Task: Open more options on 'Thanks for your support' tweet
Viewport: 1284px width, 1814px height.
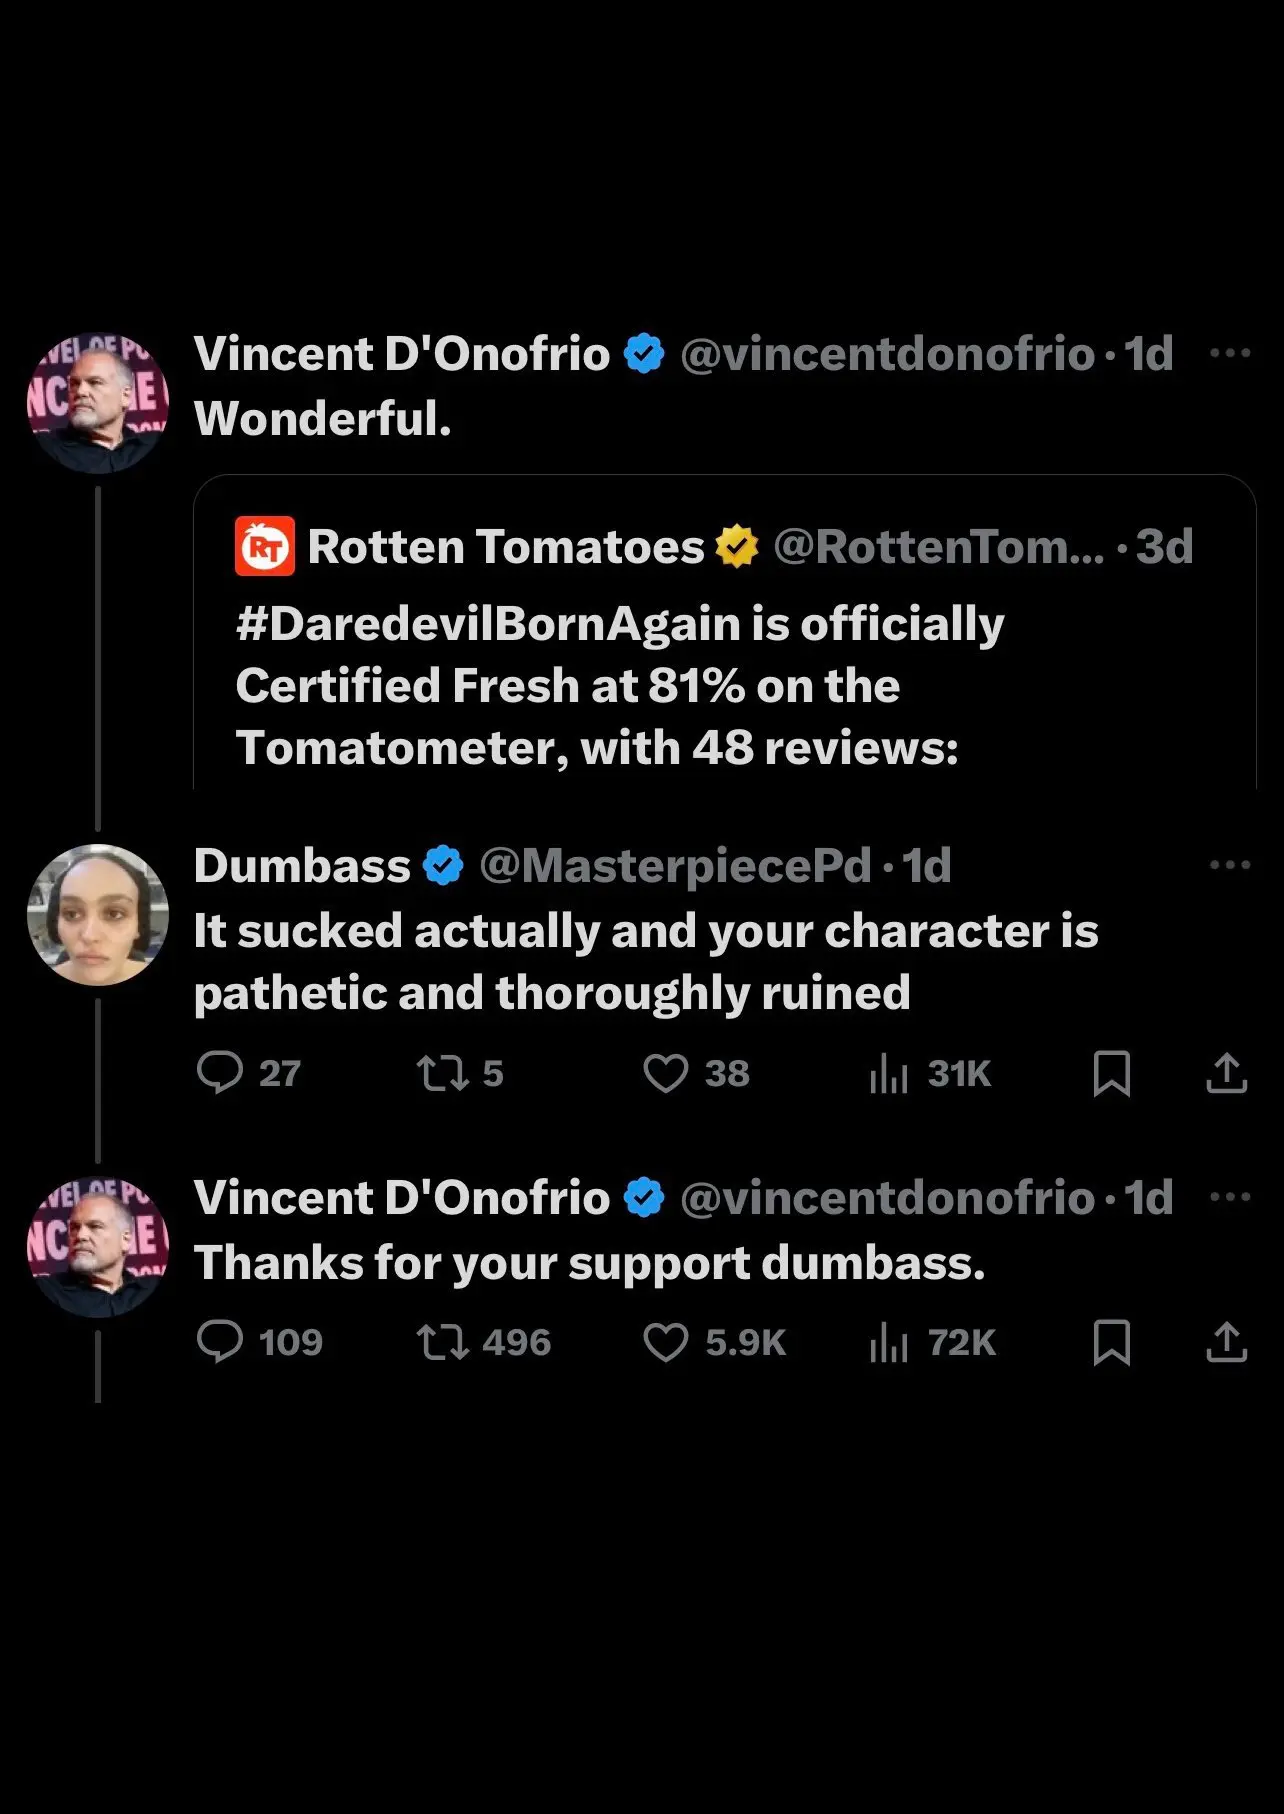Action: coord(1229,1197)
